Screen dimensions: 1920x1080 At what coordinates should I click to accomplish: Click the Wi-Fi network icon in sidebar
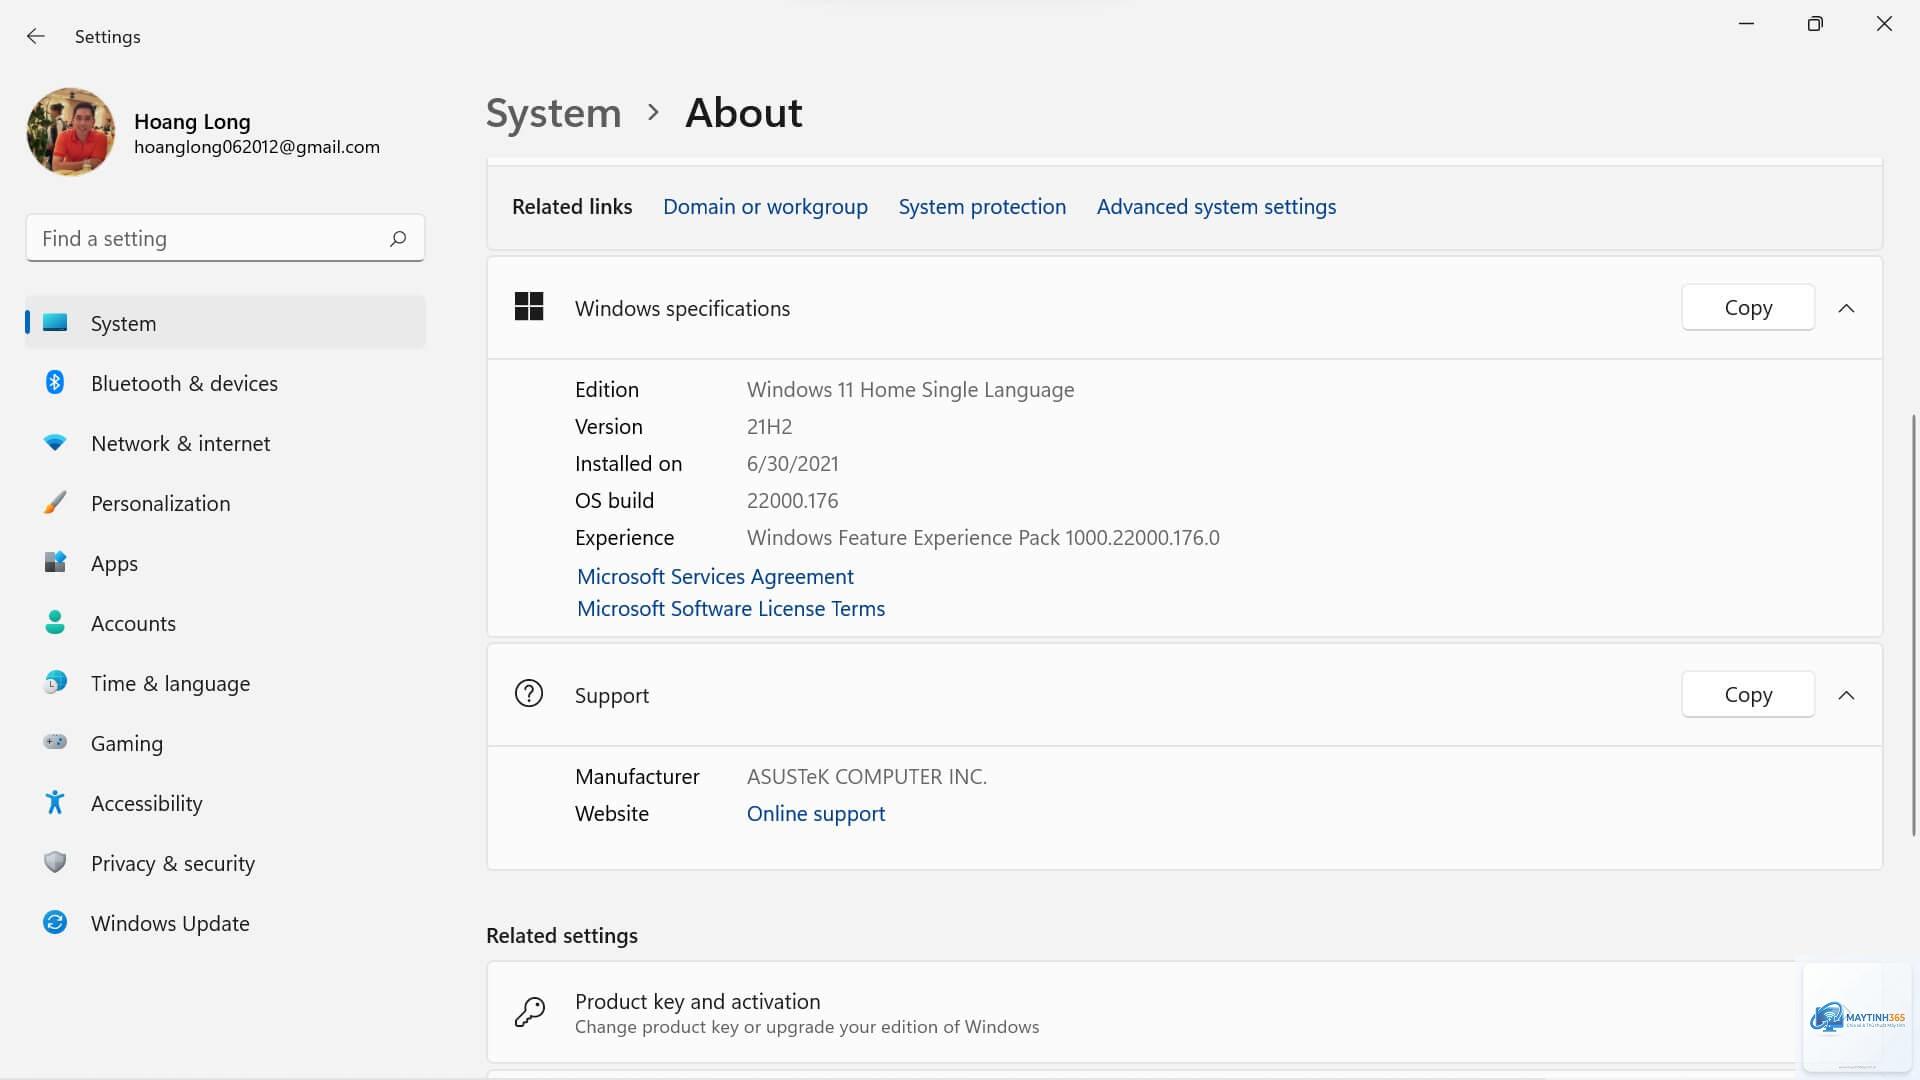(55, 442)
